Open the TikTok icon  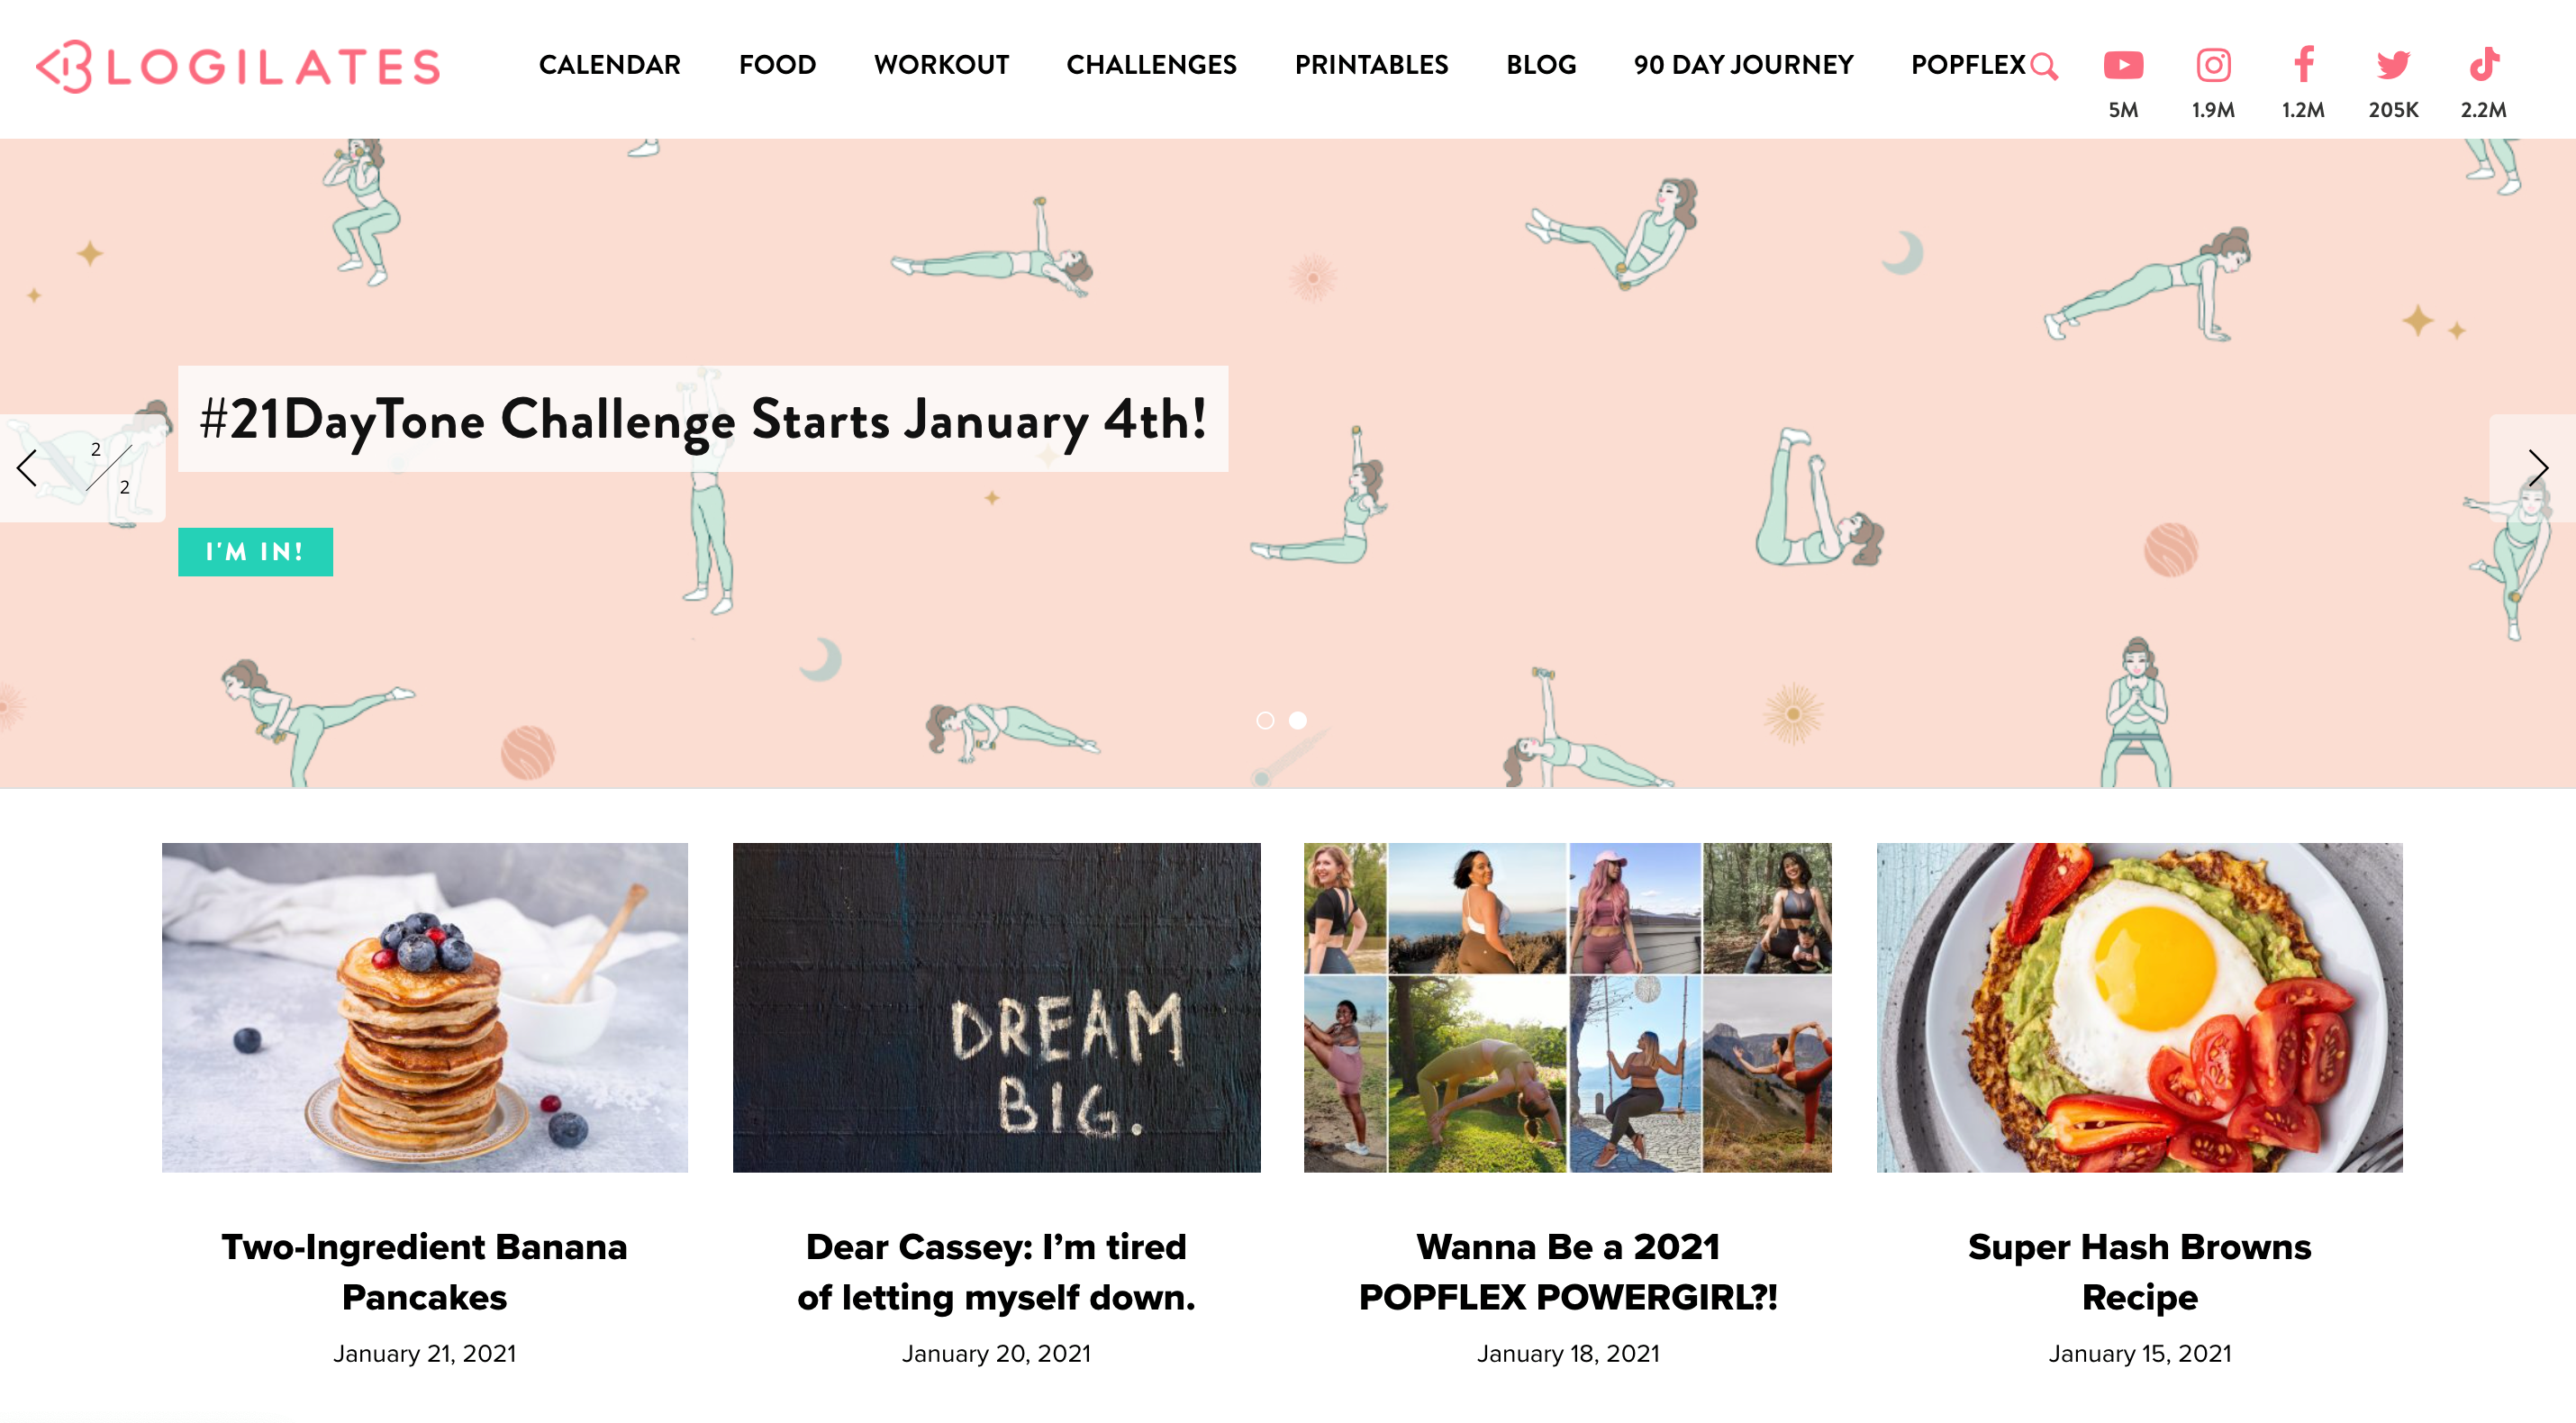coord(2484,64)
